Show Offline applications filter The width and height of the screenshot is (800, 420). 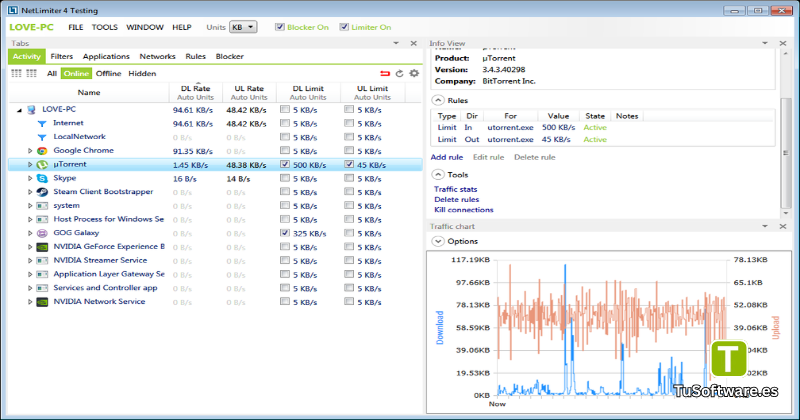tap(109, 73)
